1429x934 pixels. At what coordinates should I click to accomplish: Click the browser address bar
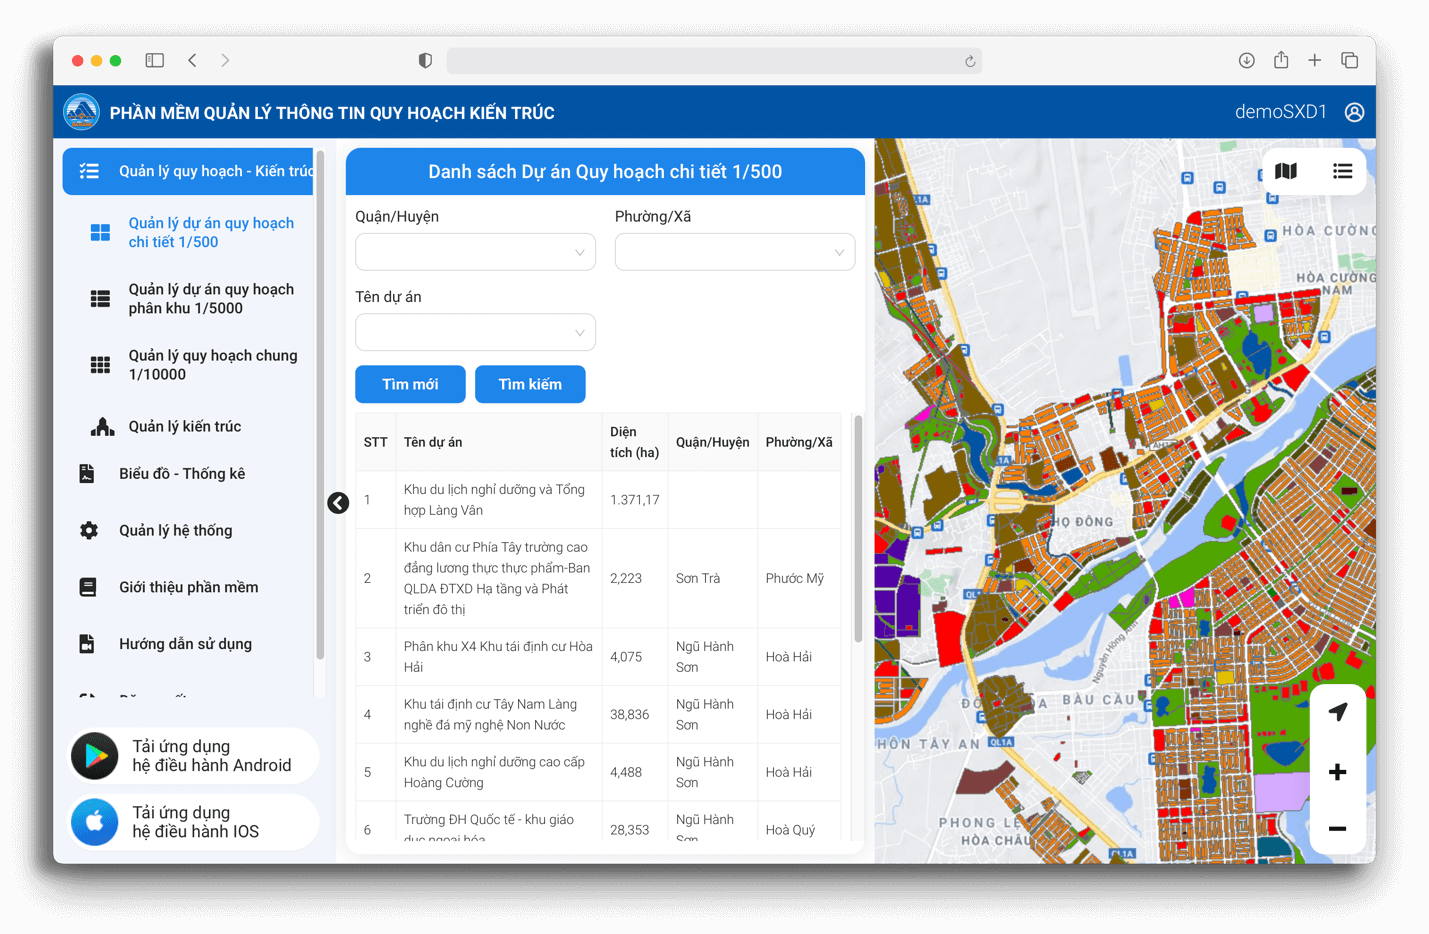coord(714,61)
